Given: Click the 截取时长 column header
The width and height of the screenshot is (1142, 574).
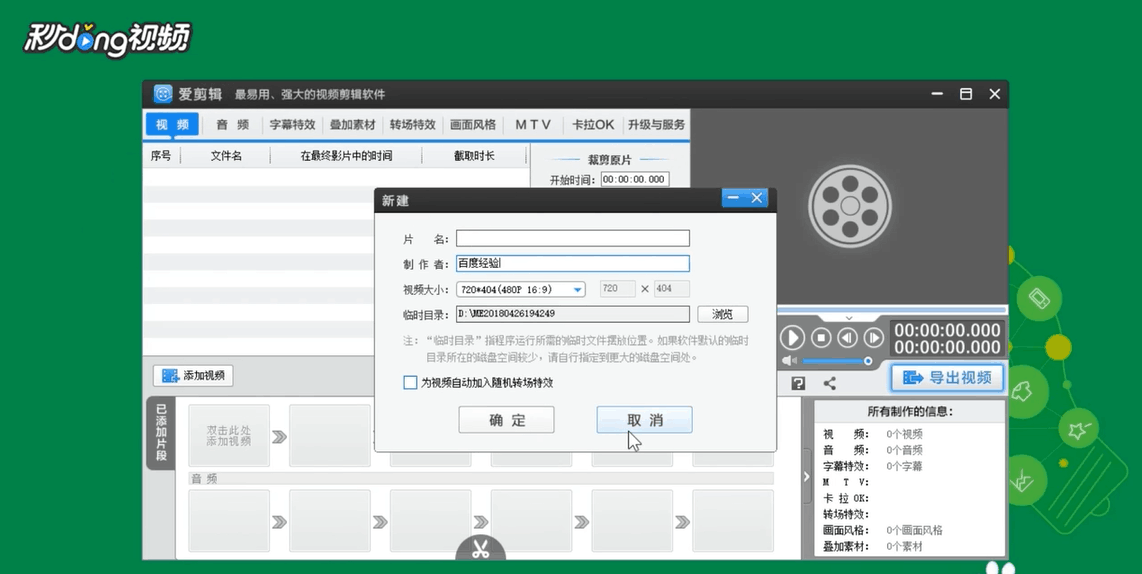Looking at the screenshot, I should click(474, 156).
